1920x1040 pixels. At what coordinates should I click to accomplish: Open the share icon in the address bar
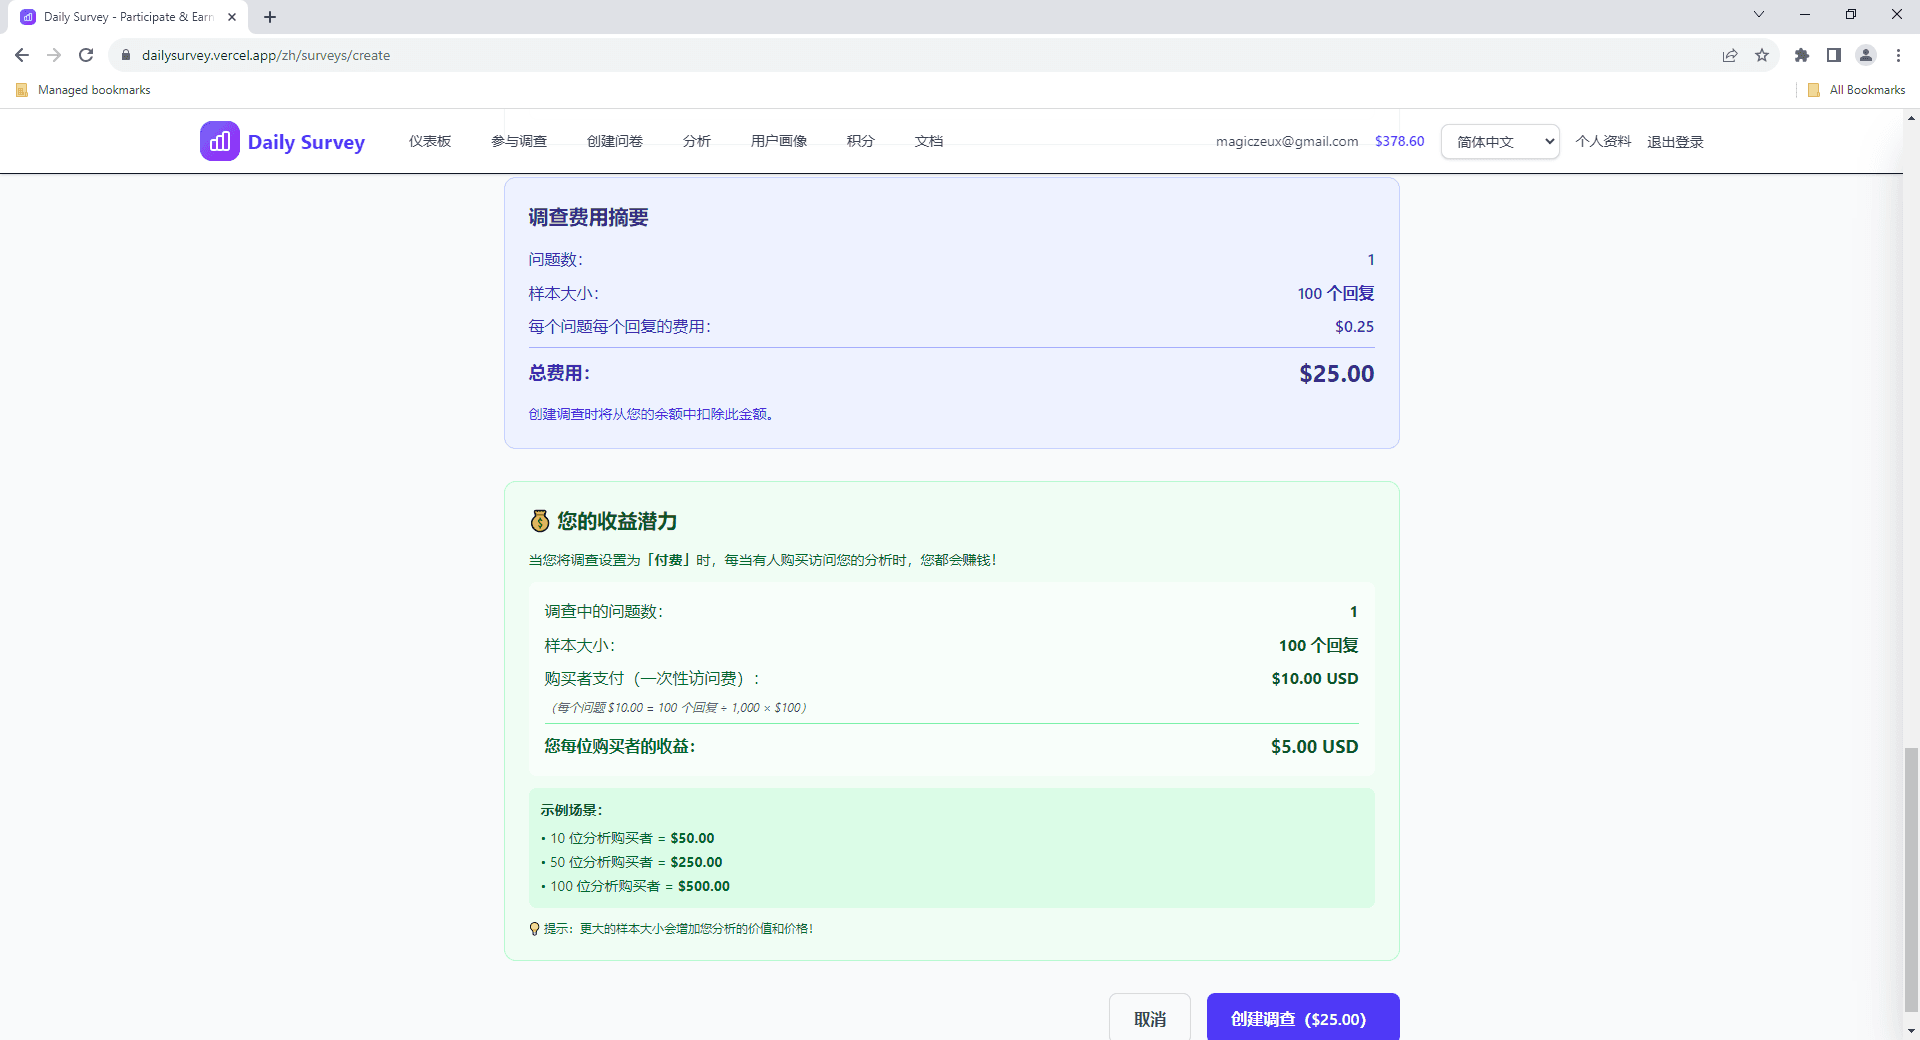(x=1731, y=56)
